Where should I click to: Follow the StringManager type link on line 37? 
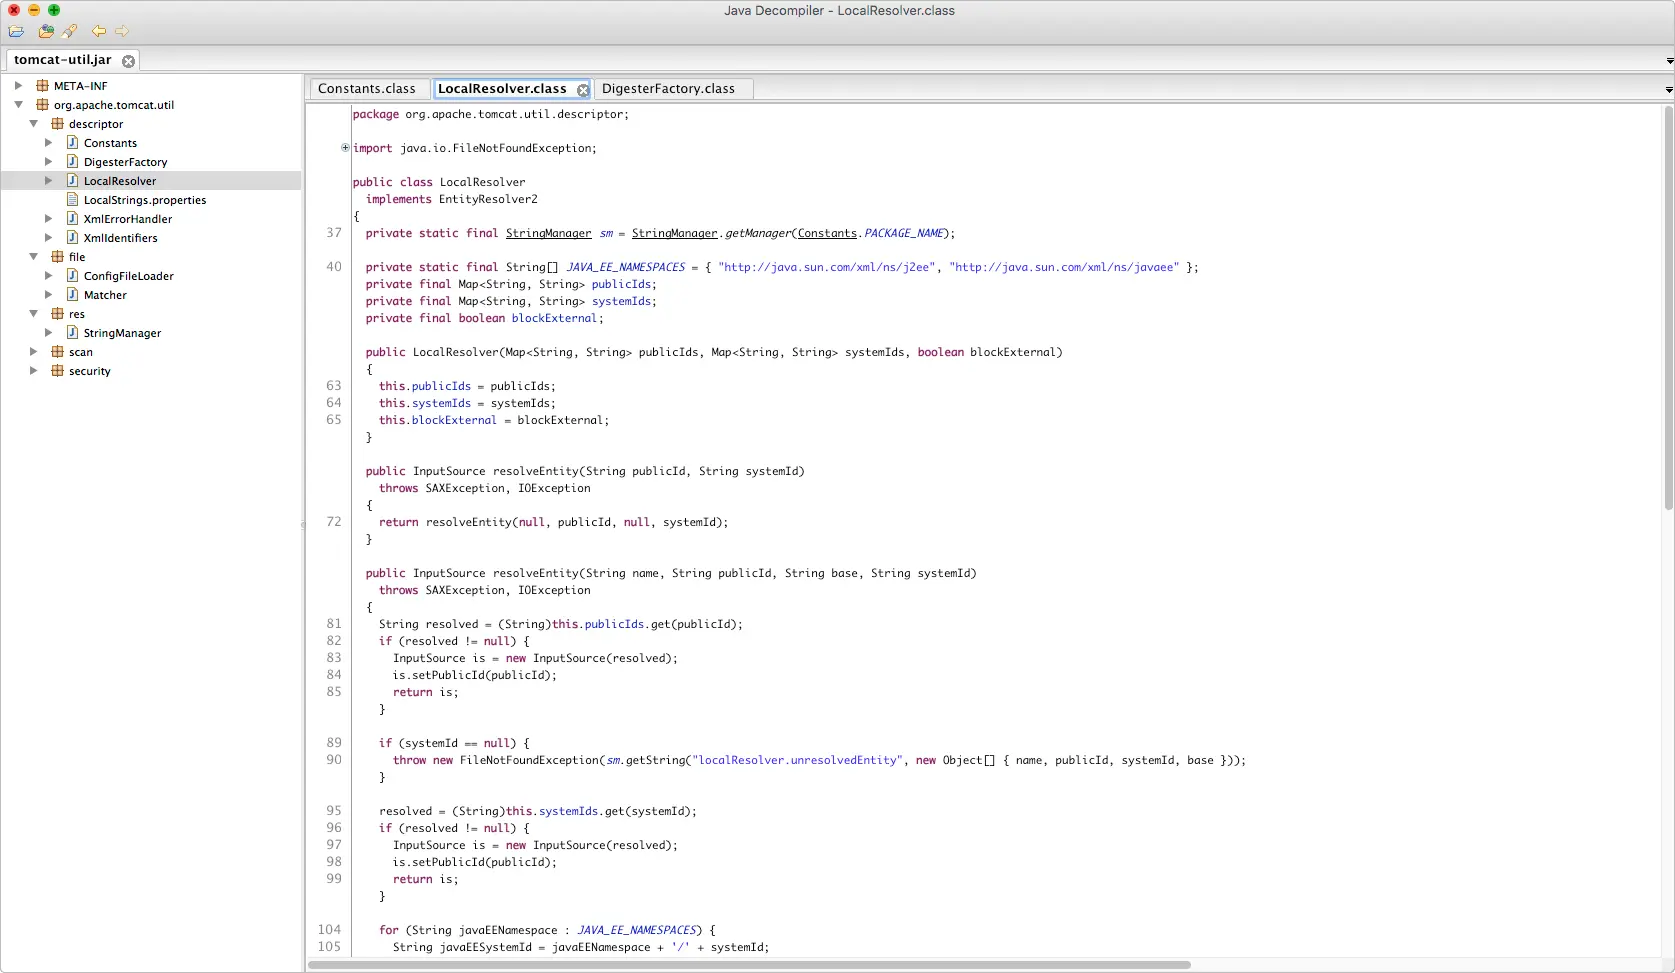point(548,233)
